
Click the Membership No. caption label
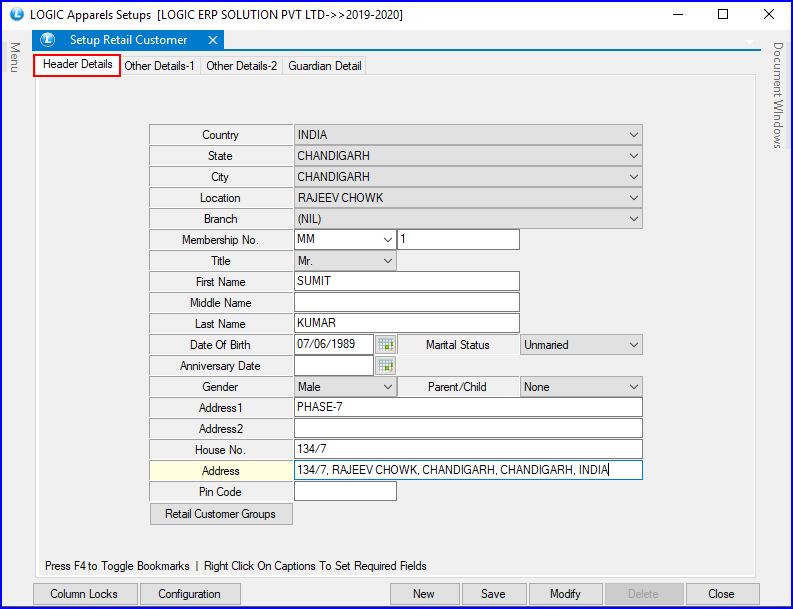click(221, 240)
